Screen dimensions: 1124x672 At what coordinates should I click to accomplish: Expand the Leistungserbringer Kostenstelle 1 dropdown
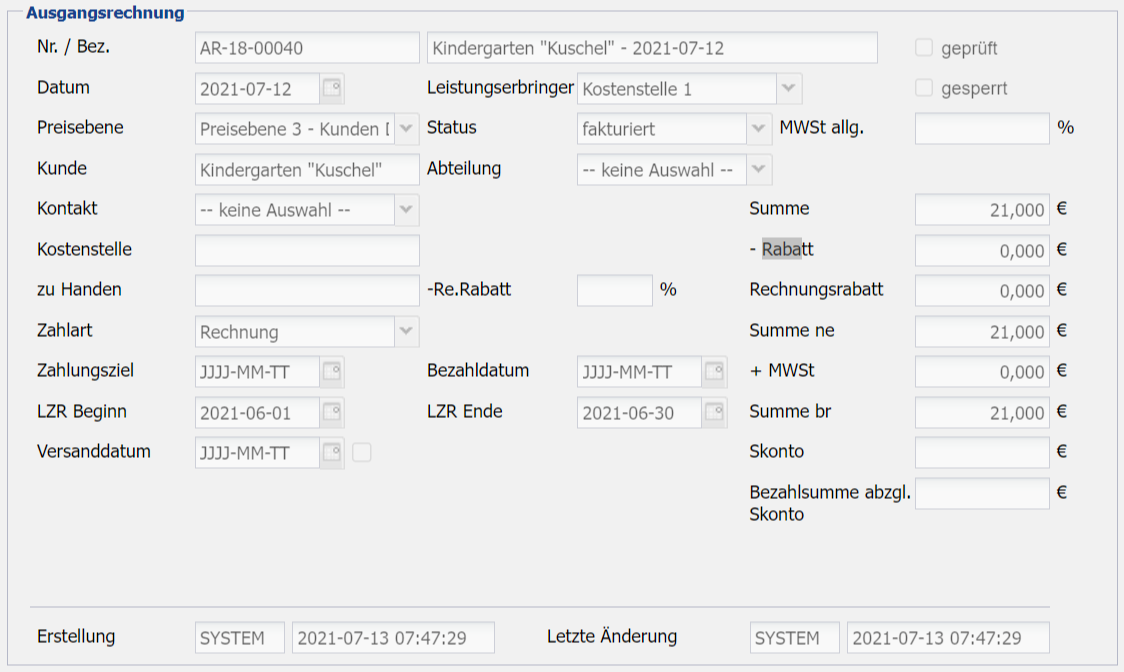click(x=789, y=89)
